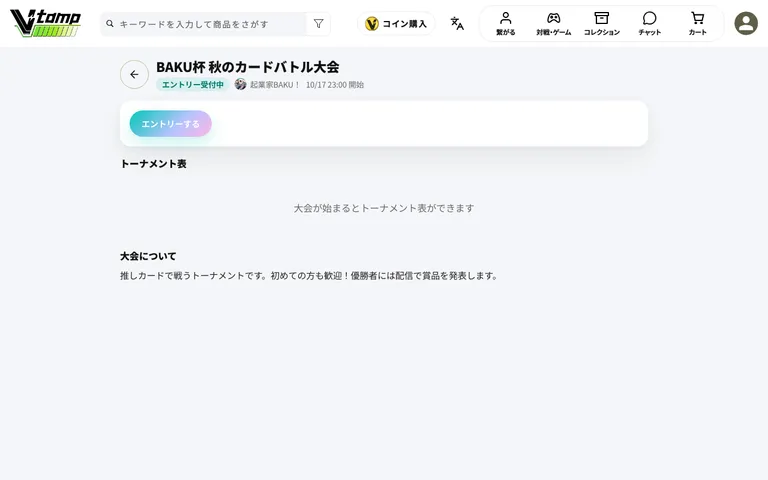Click the エントリー受付中 status badge
The image size is (768, 480).
pyautogui.click(x=192, y=85)
